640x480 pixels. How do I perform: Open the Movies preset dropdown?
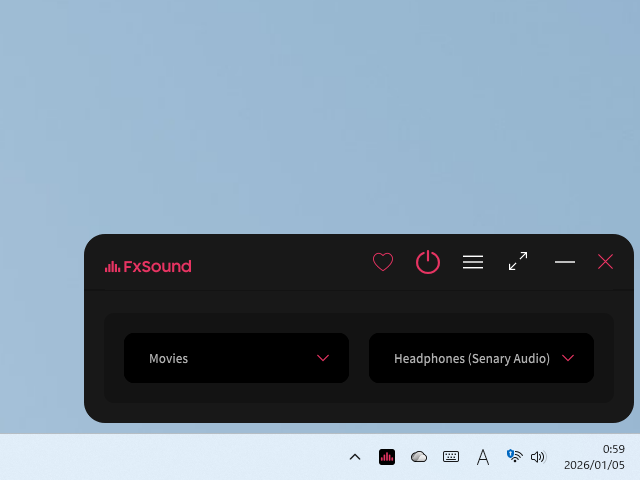coord(236,358)
